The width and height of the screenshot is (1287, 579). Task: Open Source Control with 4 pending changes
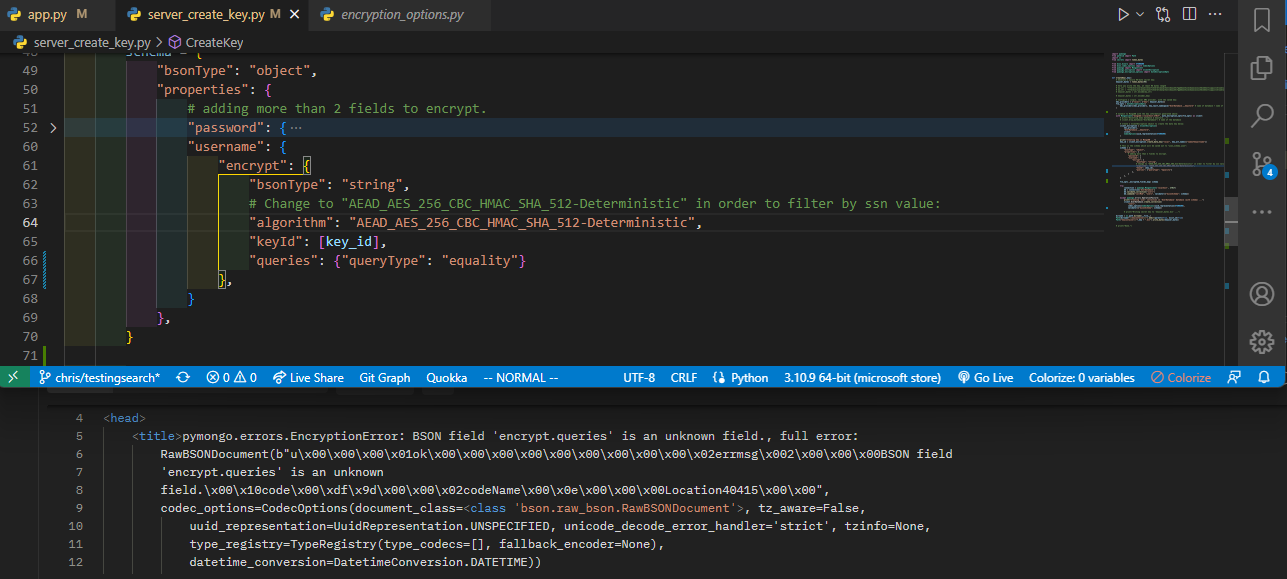(x=1262, y=165)
